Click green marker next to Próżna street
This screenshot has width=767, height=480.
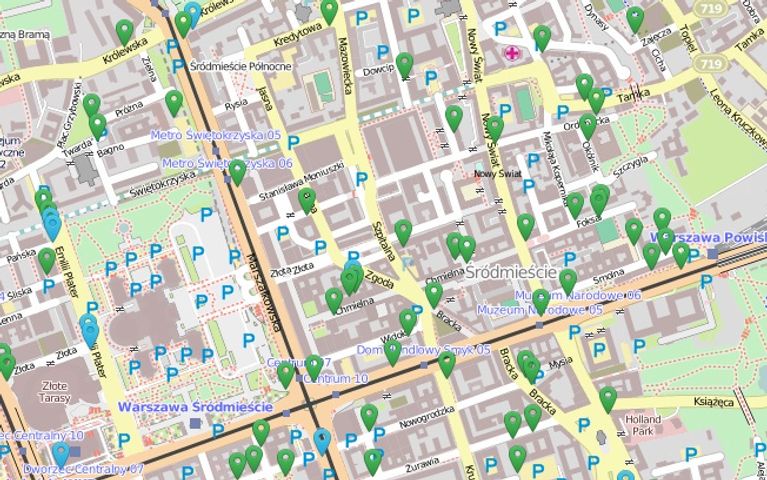(174, 102)
